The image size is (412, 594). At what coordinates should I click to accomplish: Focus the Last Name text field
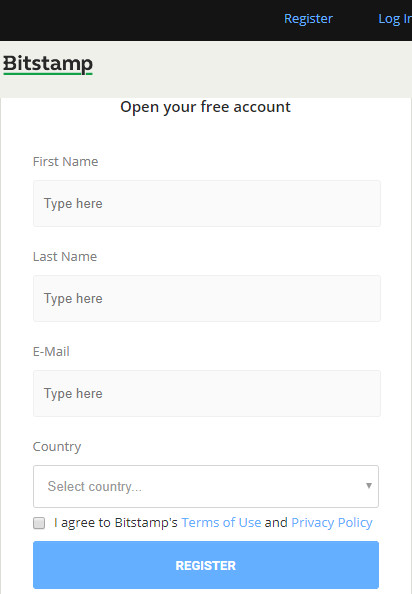pyautogui.click(x=207, y=299)
